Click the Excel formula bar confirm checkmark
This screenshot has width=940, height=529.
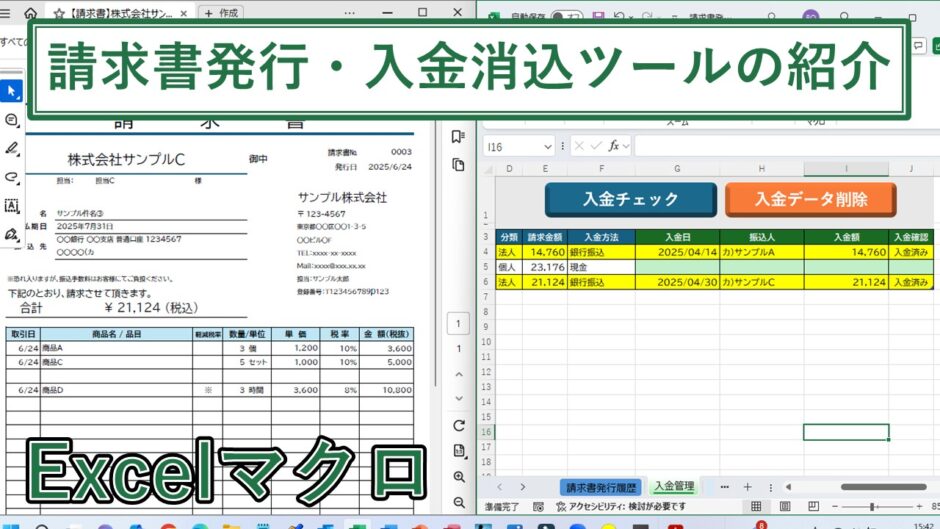pos(595,146)
